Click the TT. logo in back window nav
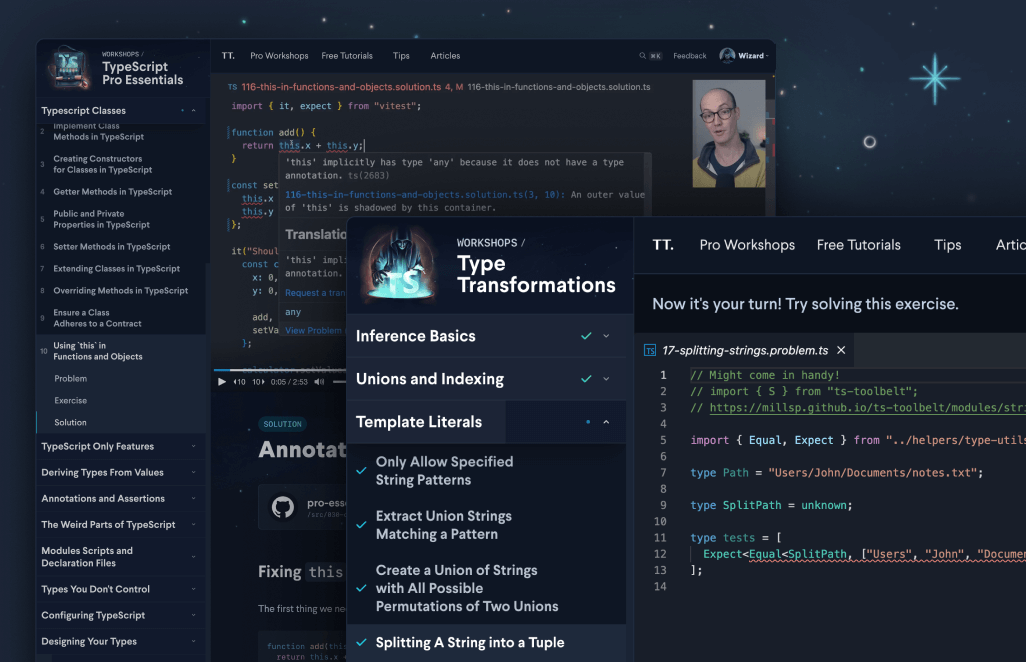Viewport: 1026px width, 662px height. coord(228,56)
